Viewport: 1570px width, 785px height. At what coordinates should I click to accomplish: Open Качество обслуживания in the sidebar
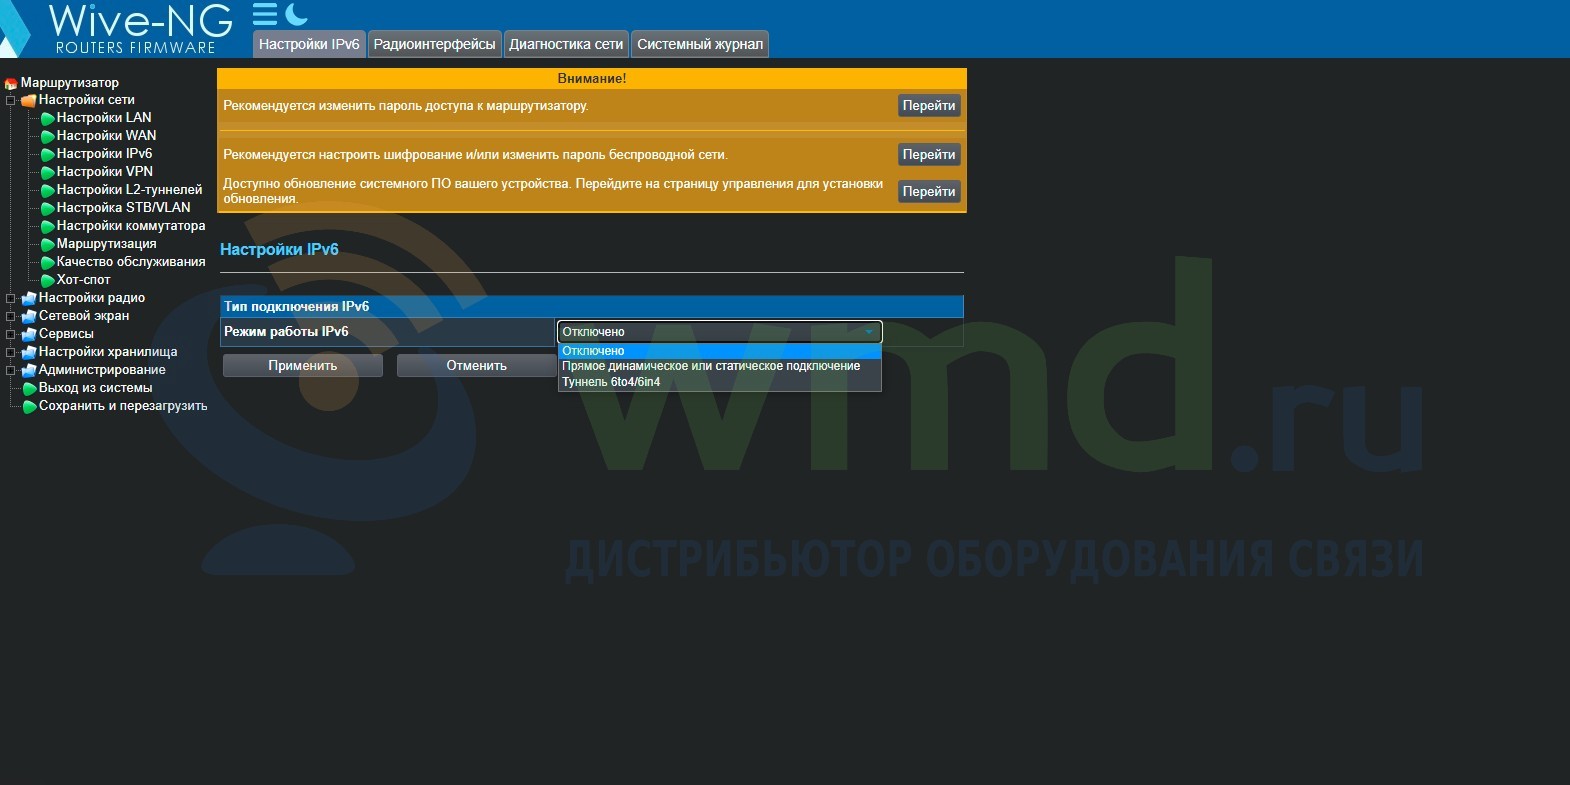click(x=131, y=262)
